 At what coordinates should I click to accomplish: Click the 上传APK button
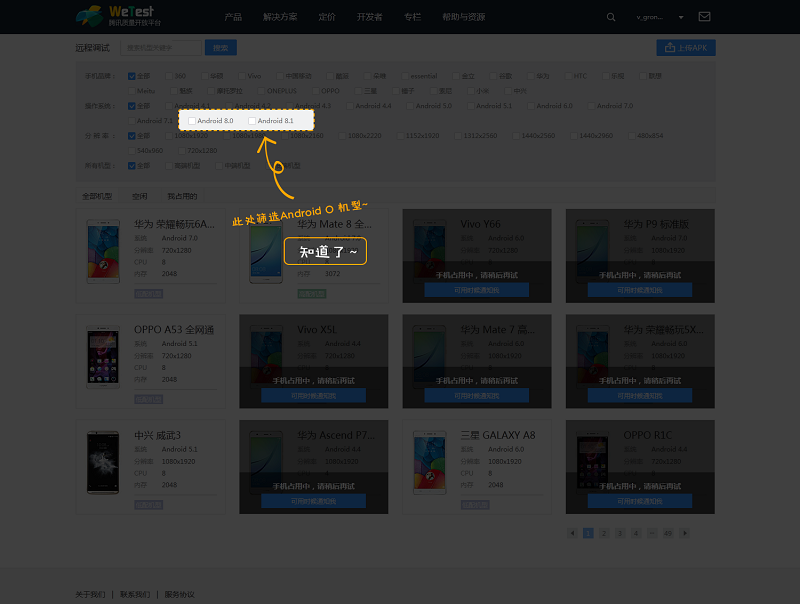[x=686, y=47]
